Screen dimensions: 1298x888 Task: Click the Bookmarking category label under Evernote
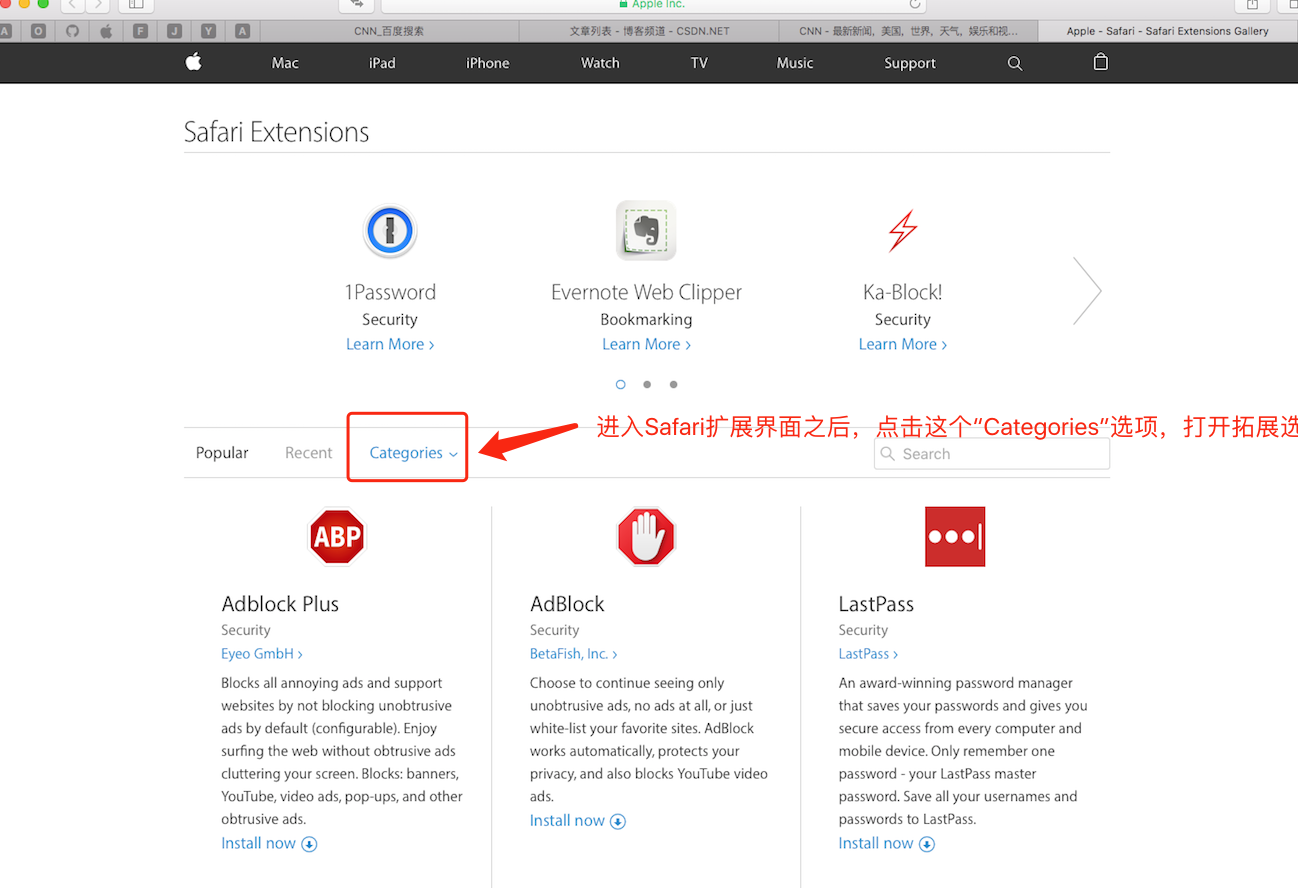point(646,320)
